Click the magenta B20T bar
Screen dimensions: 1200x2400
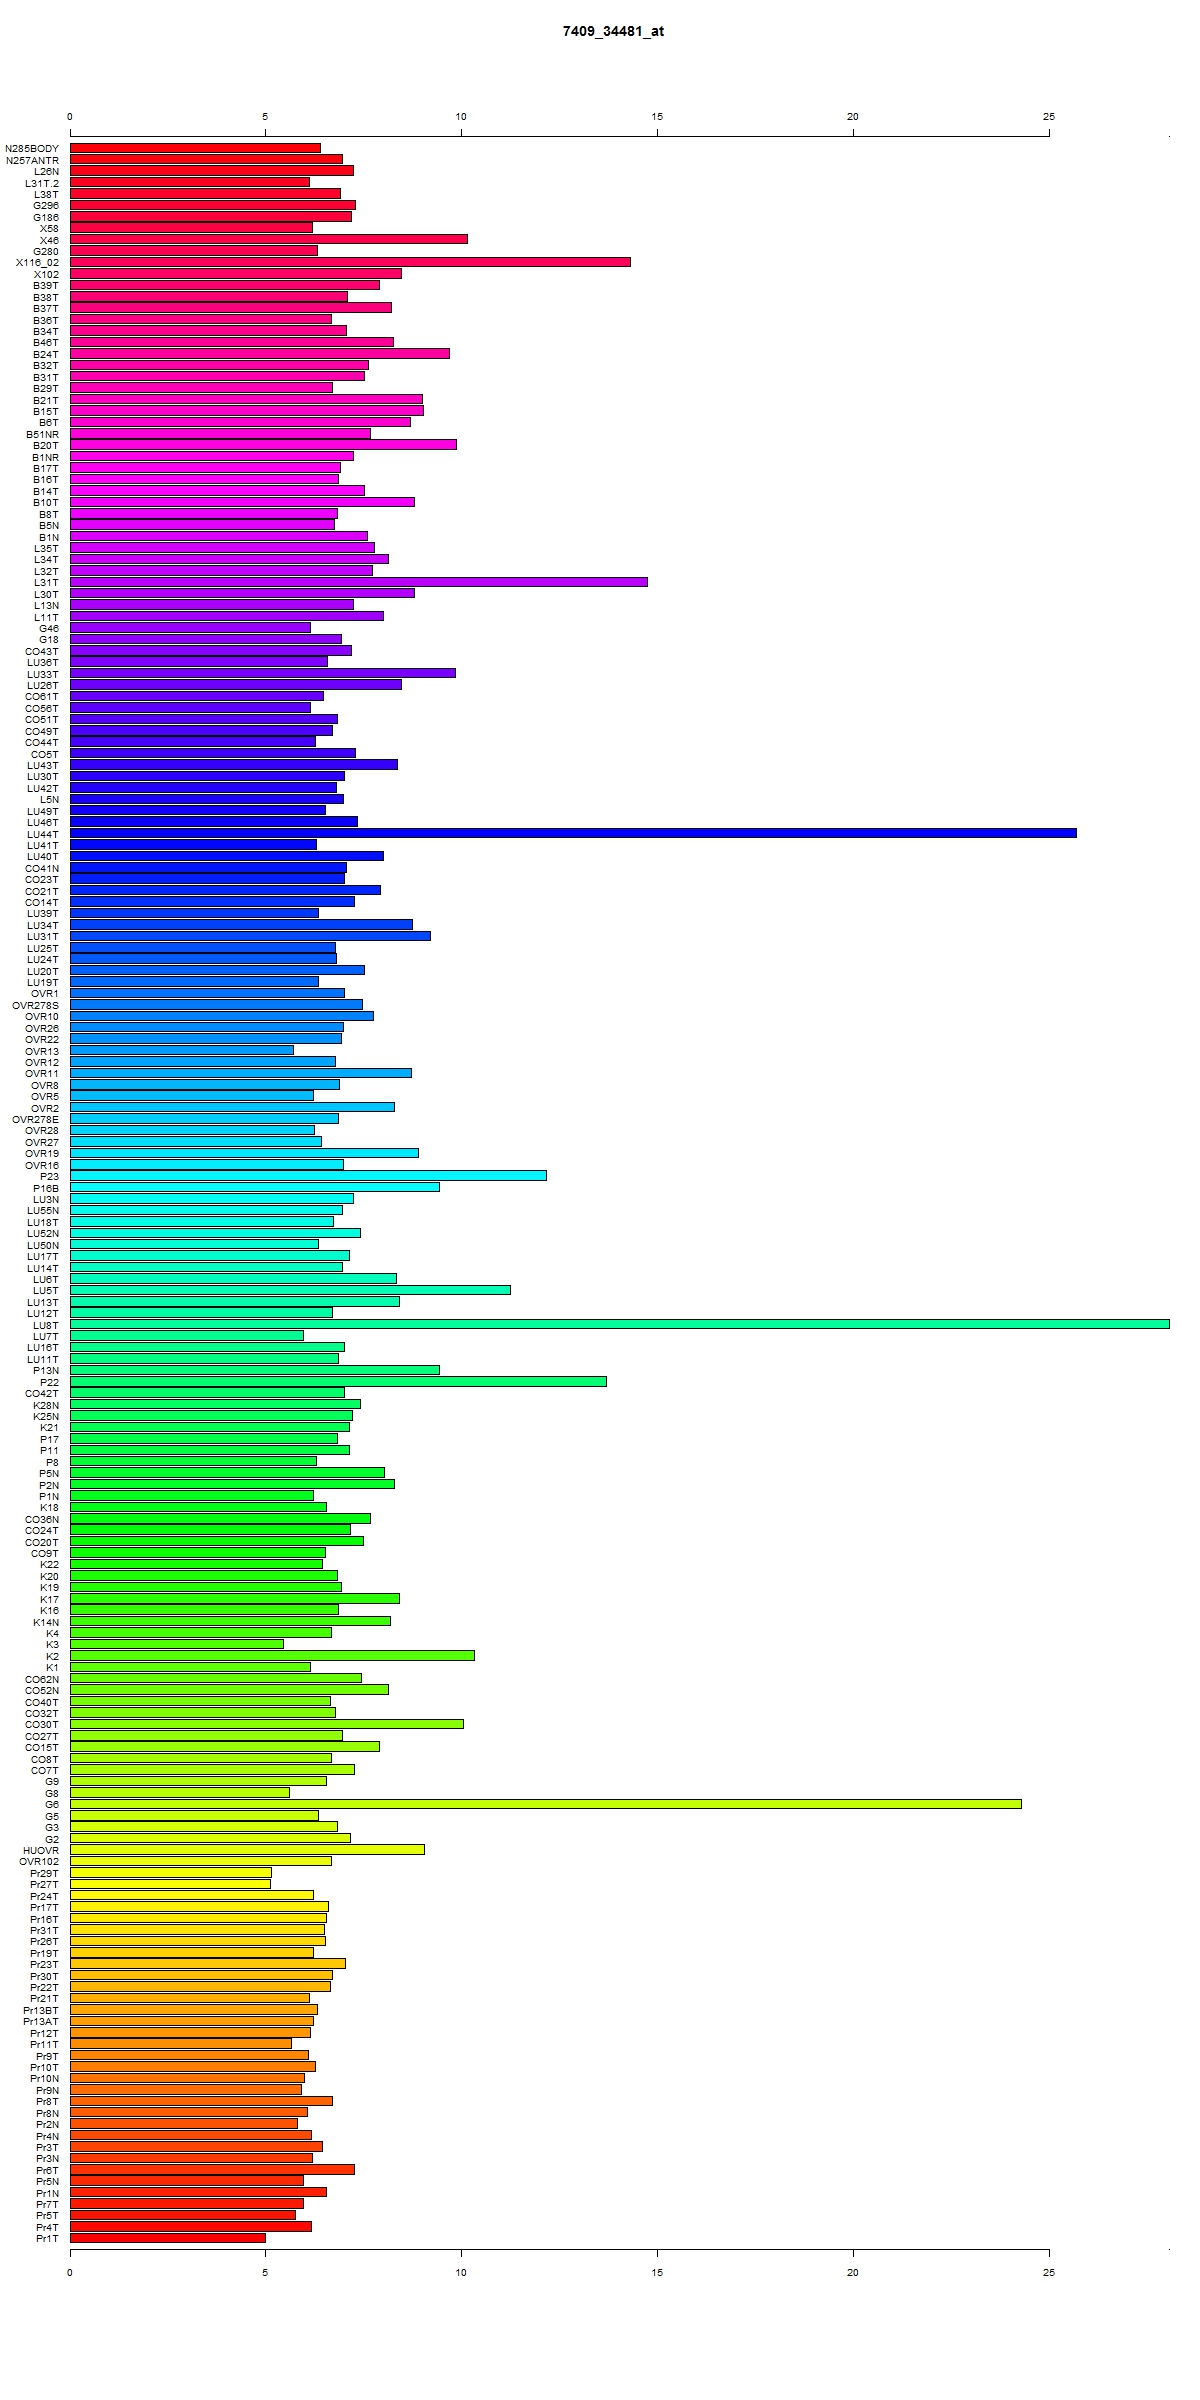coord(263,445)
